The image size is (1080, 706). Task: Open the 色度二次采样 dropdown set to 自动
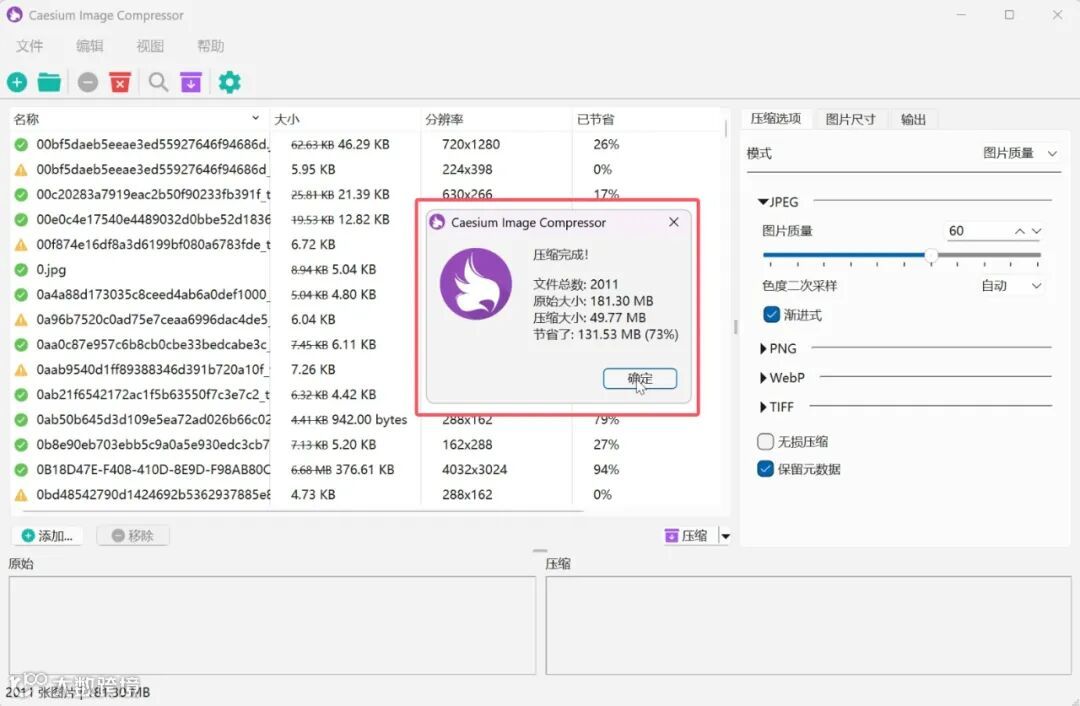click(1010, 286)
